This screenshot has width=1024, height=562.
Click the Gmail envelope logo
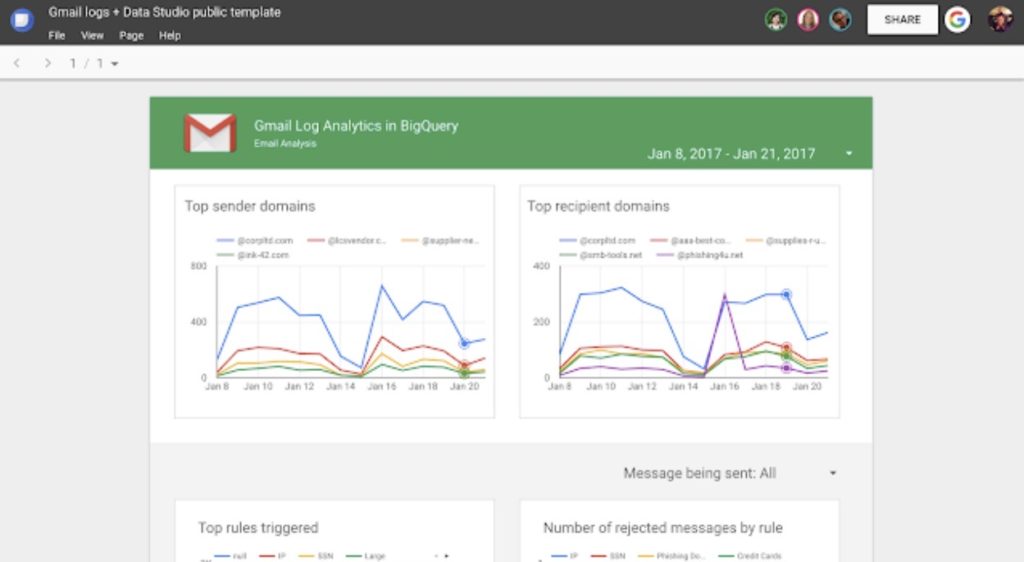coord(210,133)
